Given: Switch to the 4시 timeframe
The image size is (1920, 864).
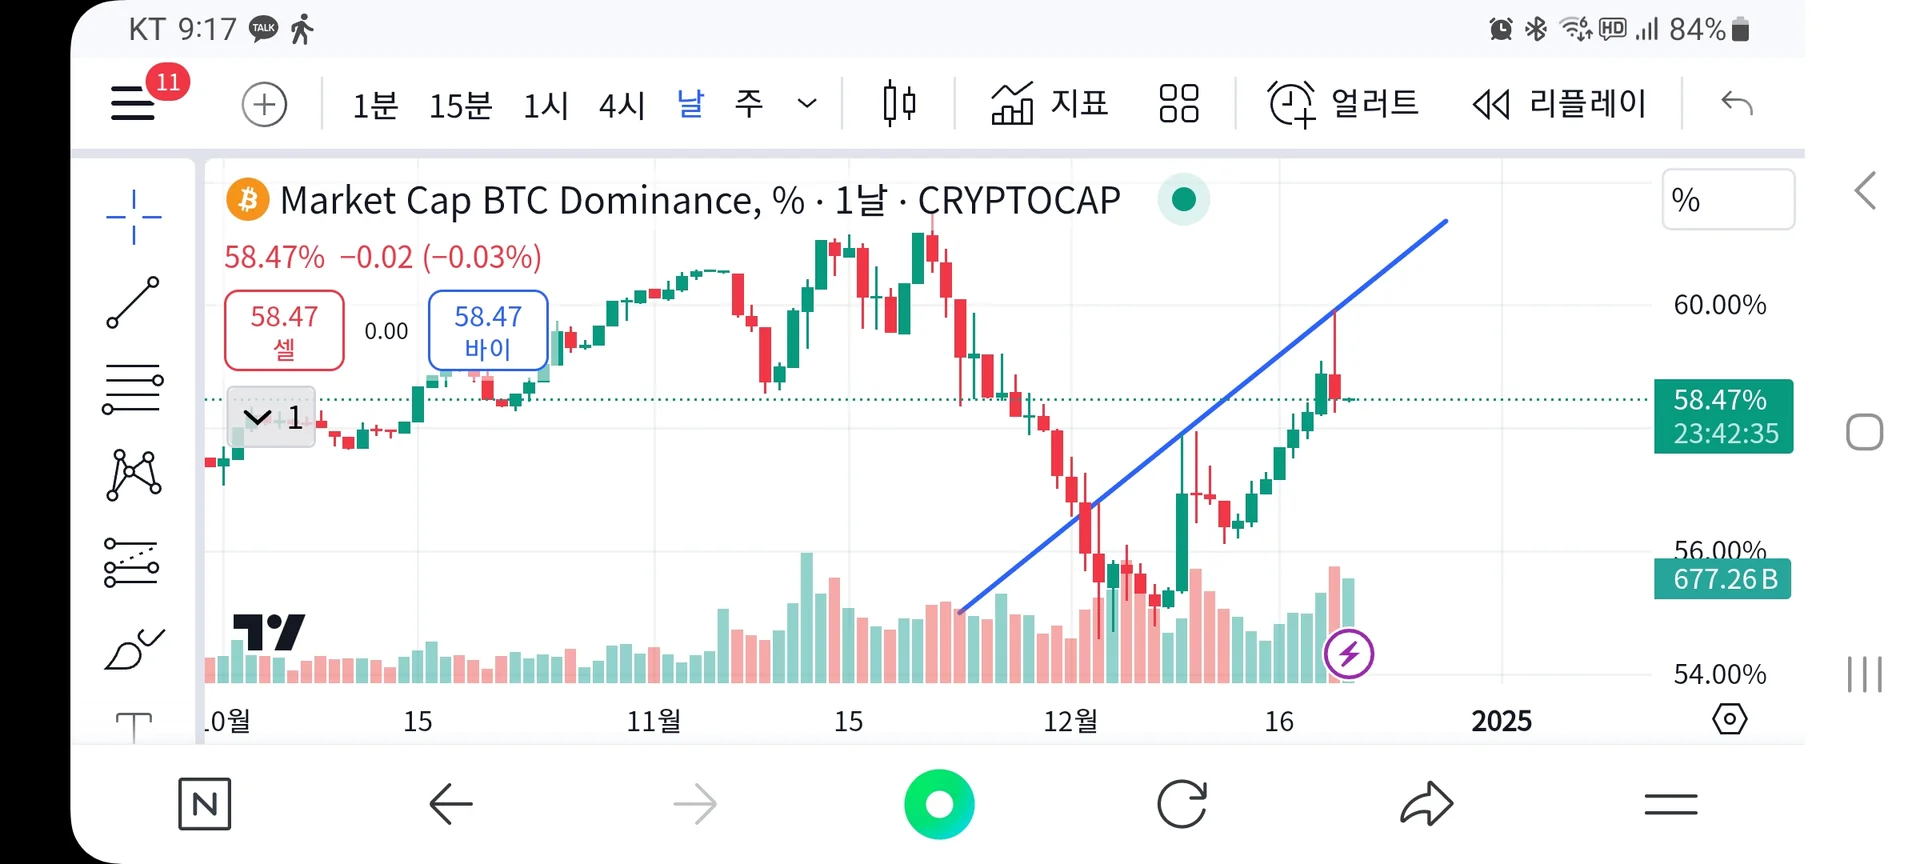Looking at the screenshot, I should (621, 105).
